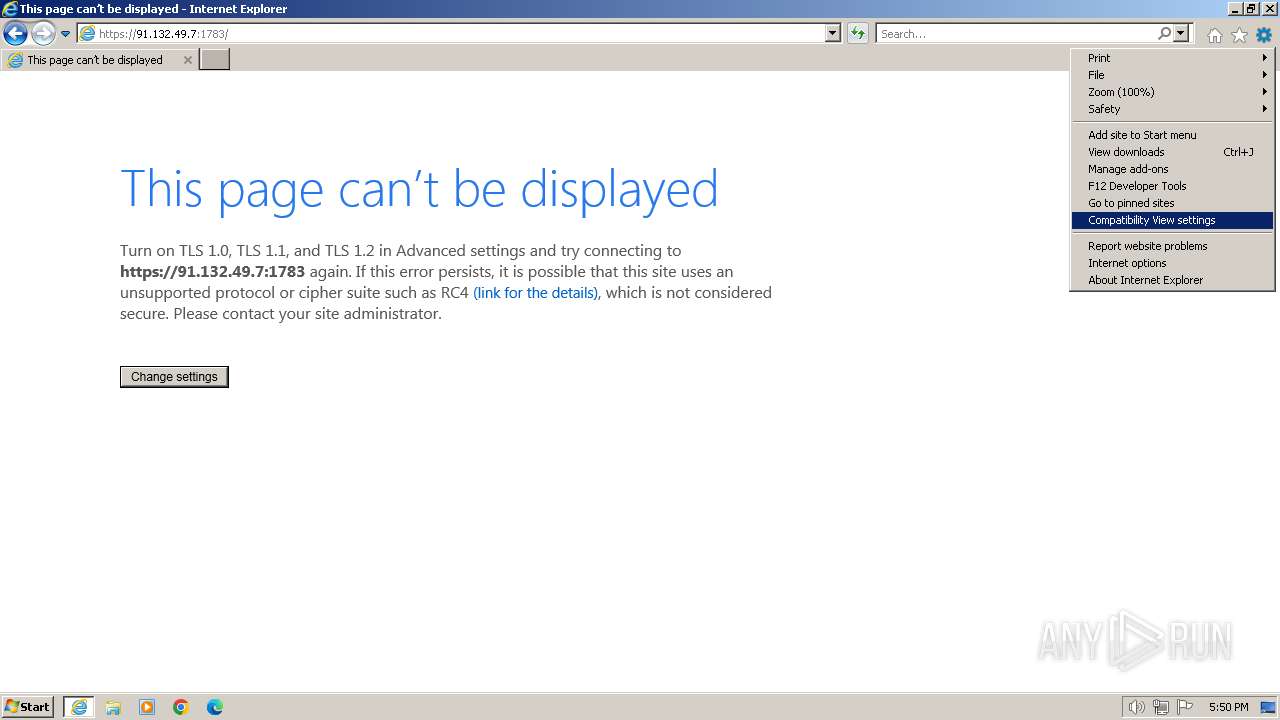Choose Add site to Start menu
The height and width of the screenshot is (720, 1280).
(x=1172, y=135)
